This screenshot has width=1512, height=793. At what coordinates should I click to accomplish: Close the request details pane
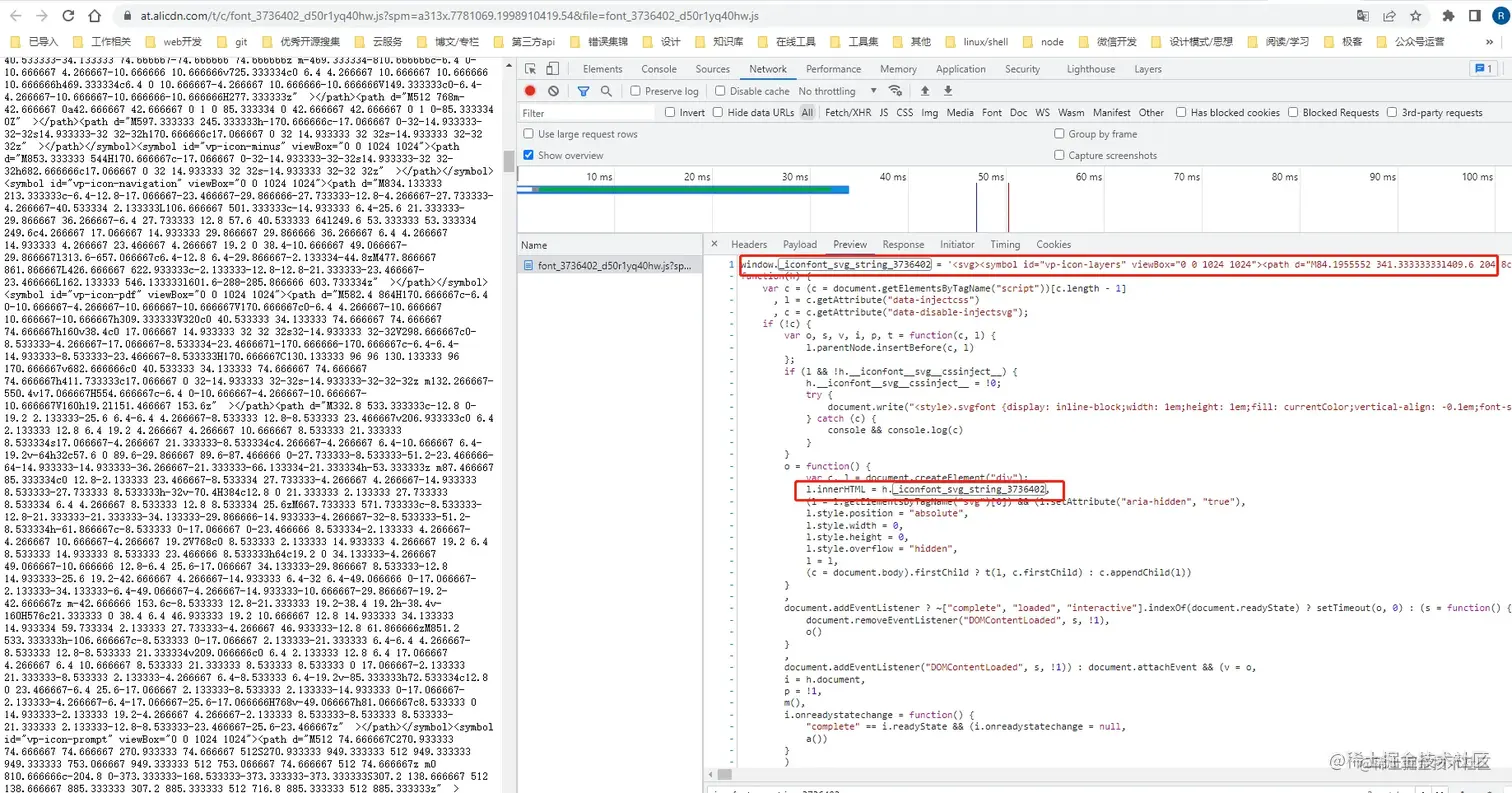tap(714, 244)
